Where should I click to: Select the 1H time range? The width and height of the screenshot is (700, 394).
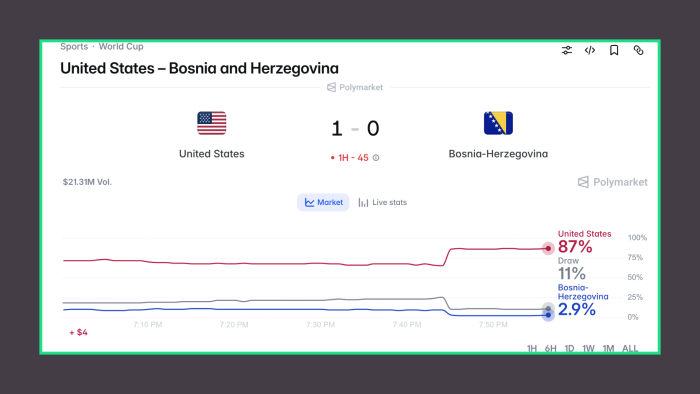tap(532, 348)
